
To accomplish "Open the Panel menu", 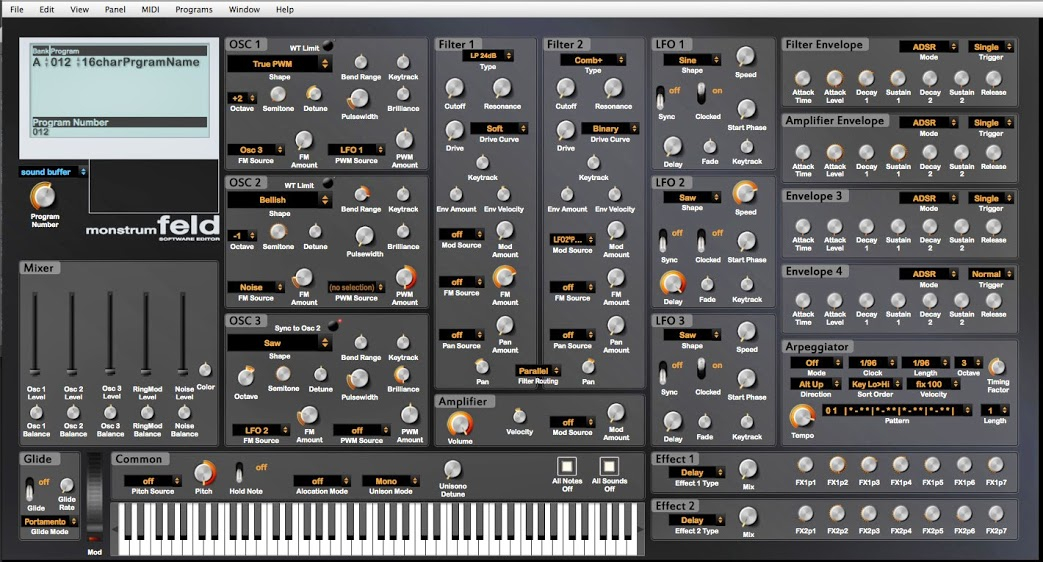I will pos(115,9).
